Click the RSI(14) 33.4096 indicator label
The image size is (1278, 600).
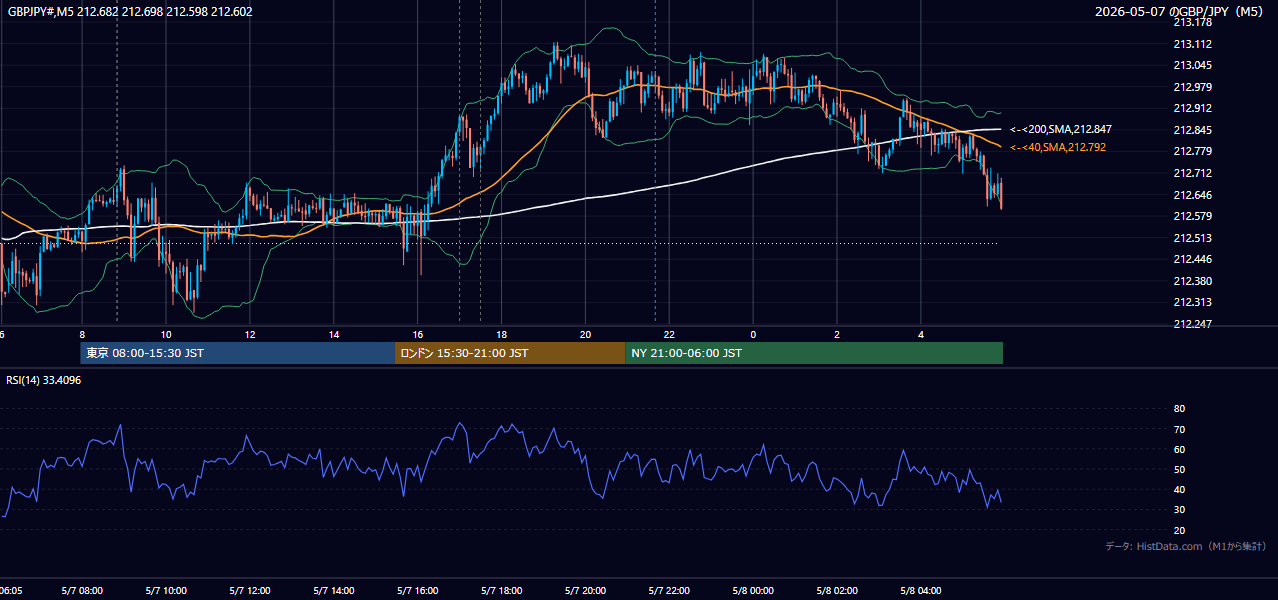click(x=44, y=380)
